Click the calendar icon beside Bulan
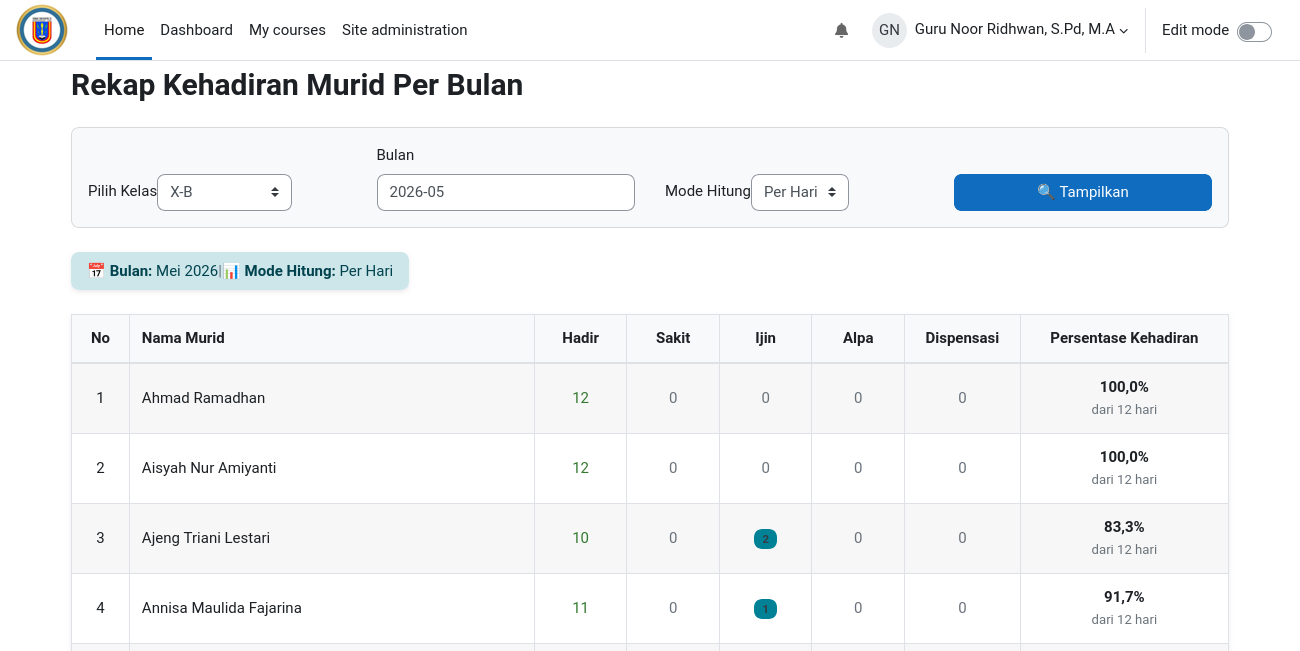The image size is (1300, 651). (96, 271)
